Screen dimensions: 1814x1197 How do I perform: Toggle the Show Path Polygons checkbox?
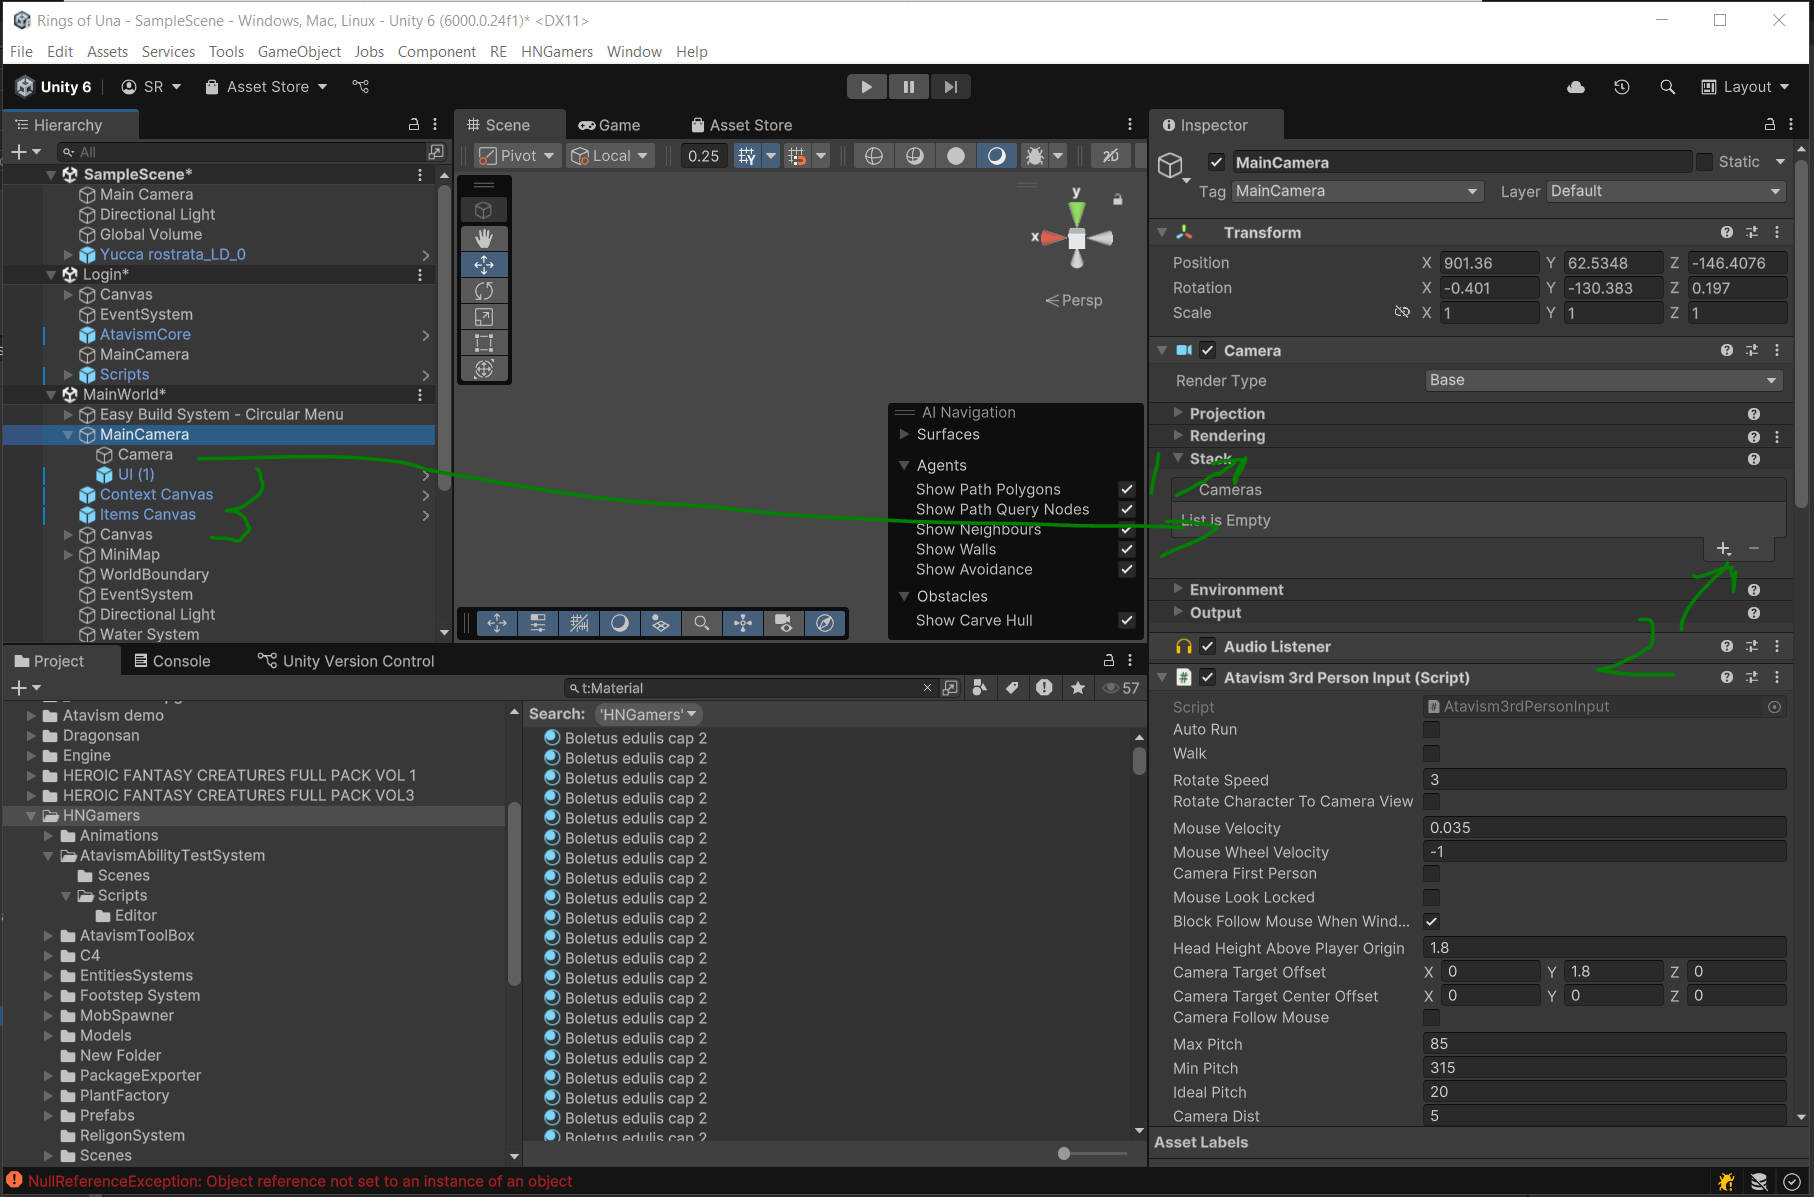click(x=1127, y=489)
